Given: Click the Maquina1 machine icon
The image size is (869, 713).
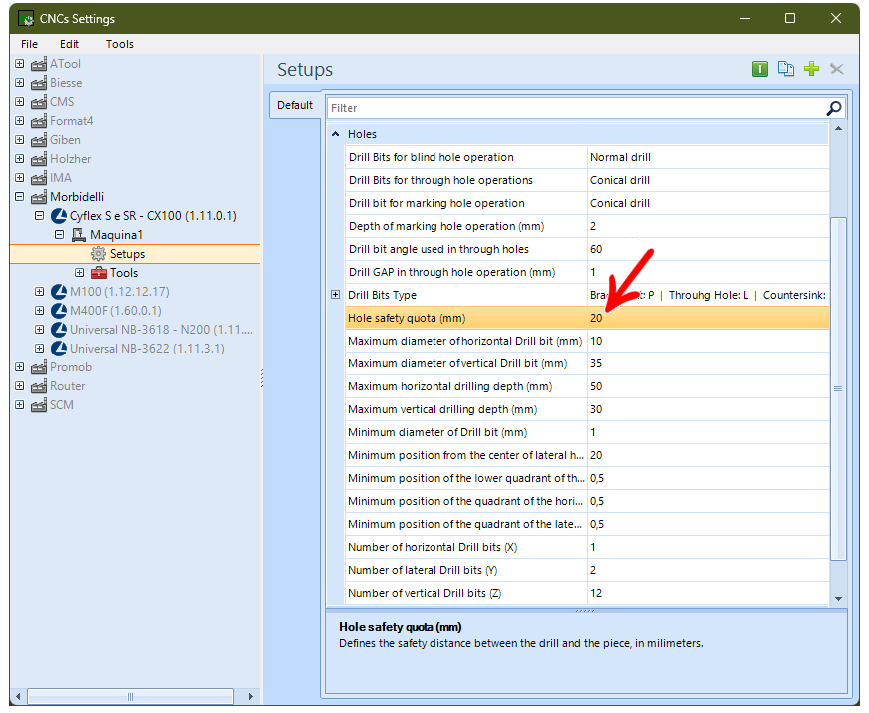Looking at the screenshot, I should [79, 235].
